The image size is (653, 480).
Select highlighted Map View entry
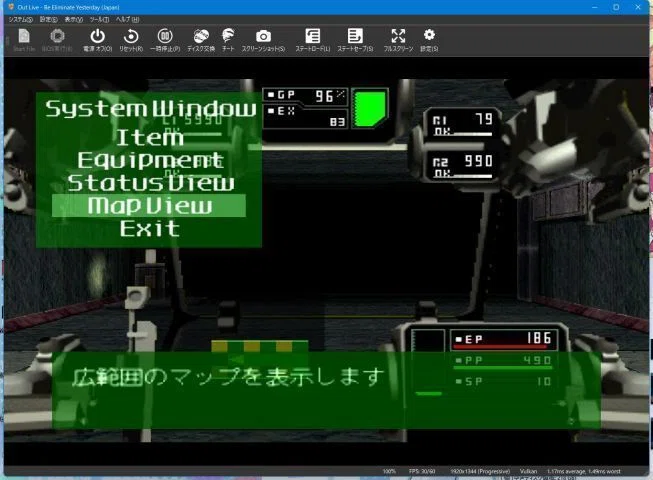[149, 205]
